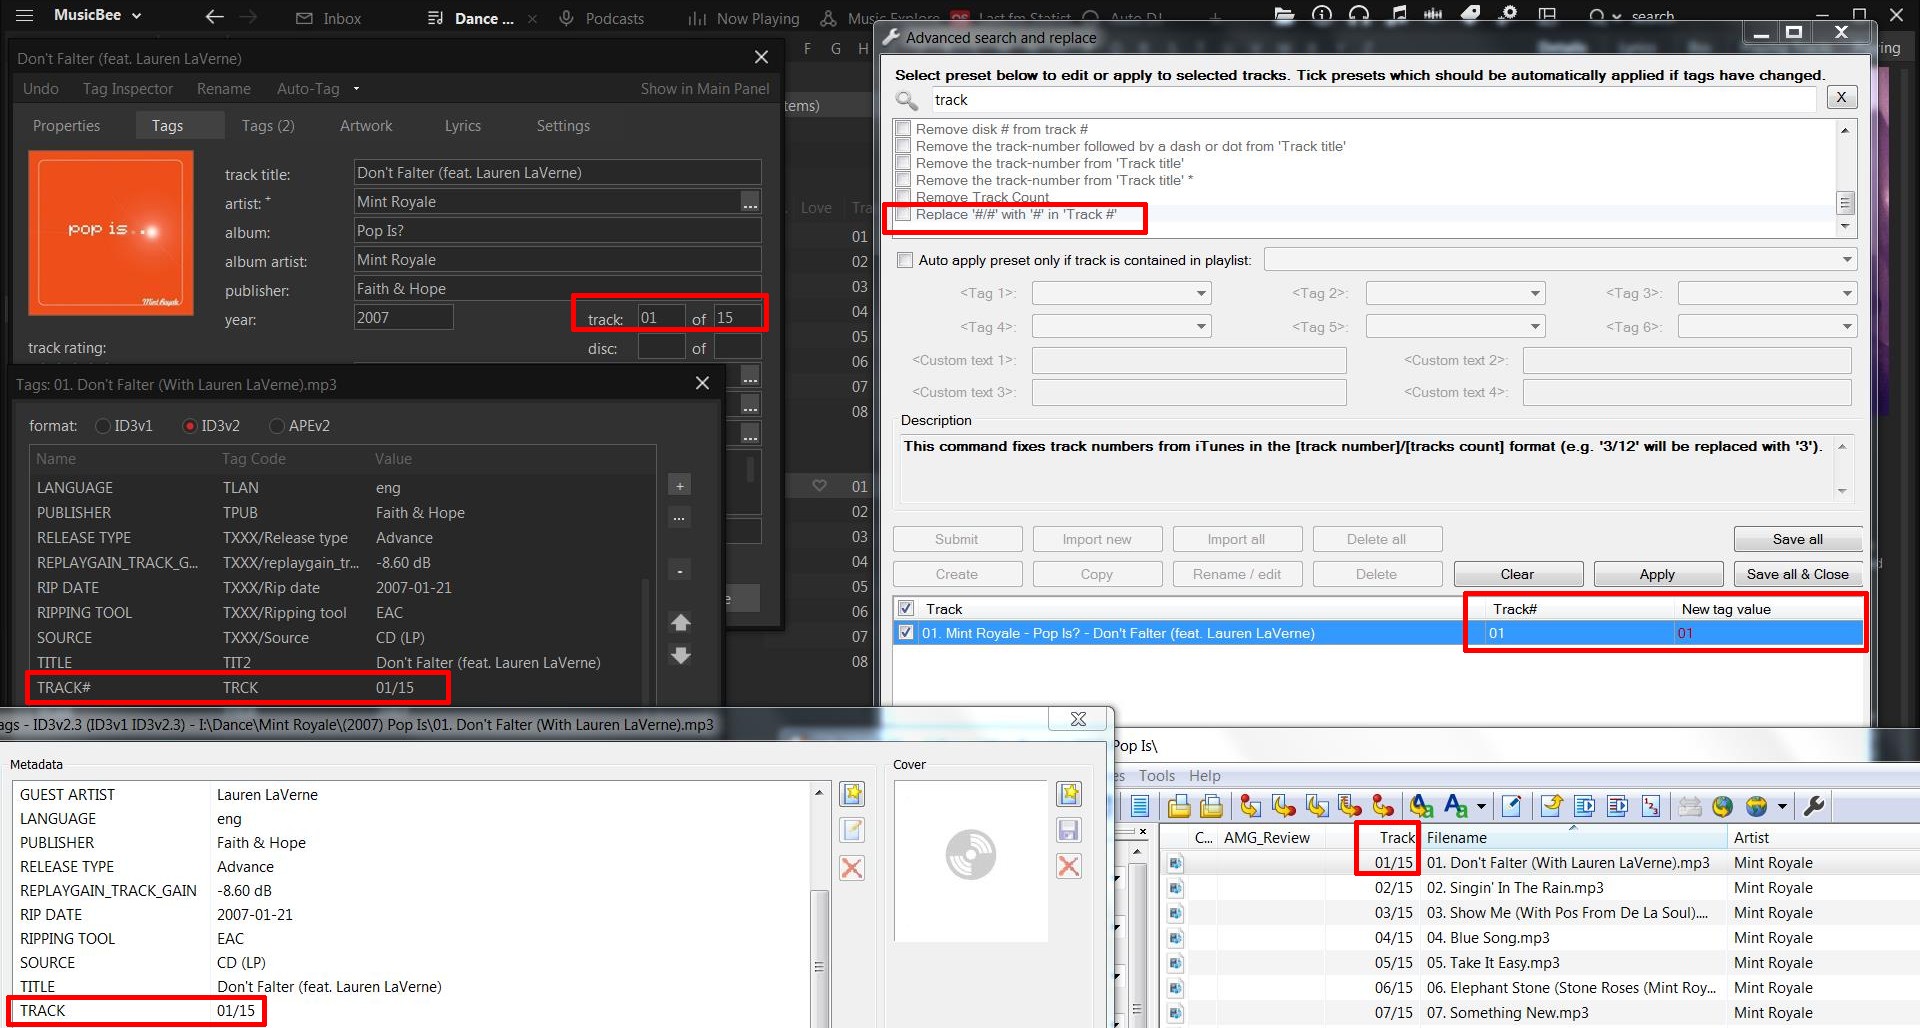This screenshot has height=1028, width=1920.
Task: Open Mp3tag options wrench icon
Action: pyautogui.click(x=1814, y=806)
